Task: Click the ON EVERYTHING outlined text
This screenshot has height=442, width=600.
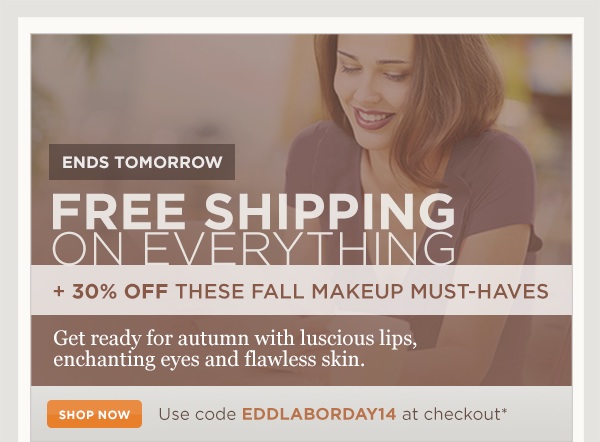Action: point(253,248)
